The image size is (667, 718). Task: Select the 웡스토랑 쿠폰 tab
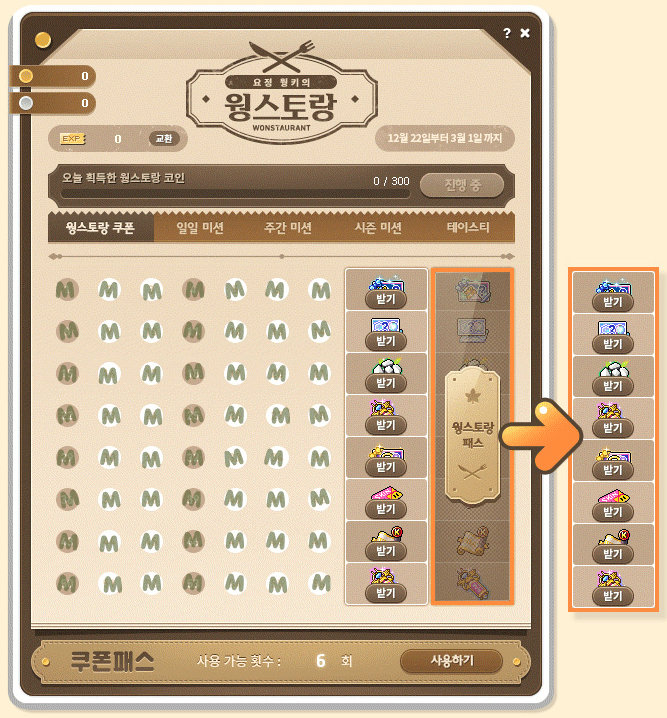[x=101, y=228]
